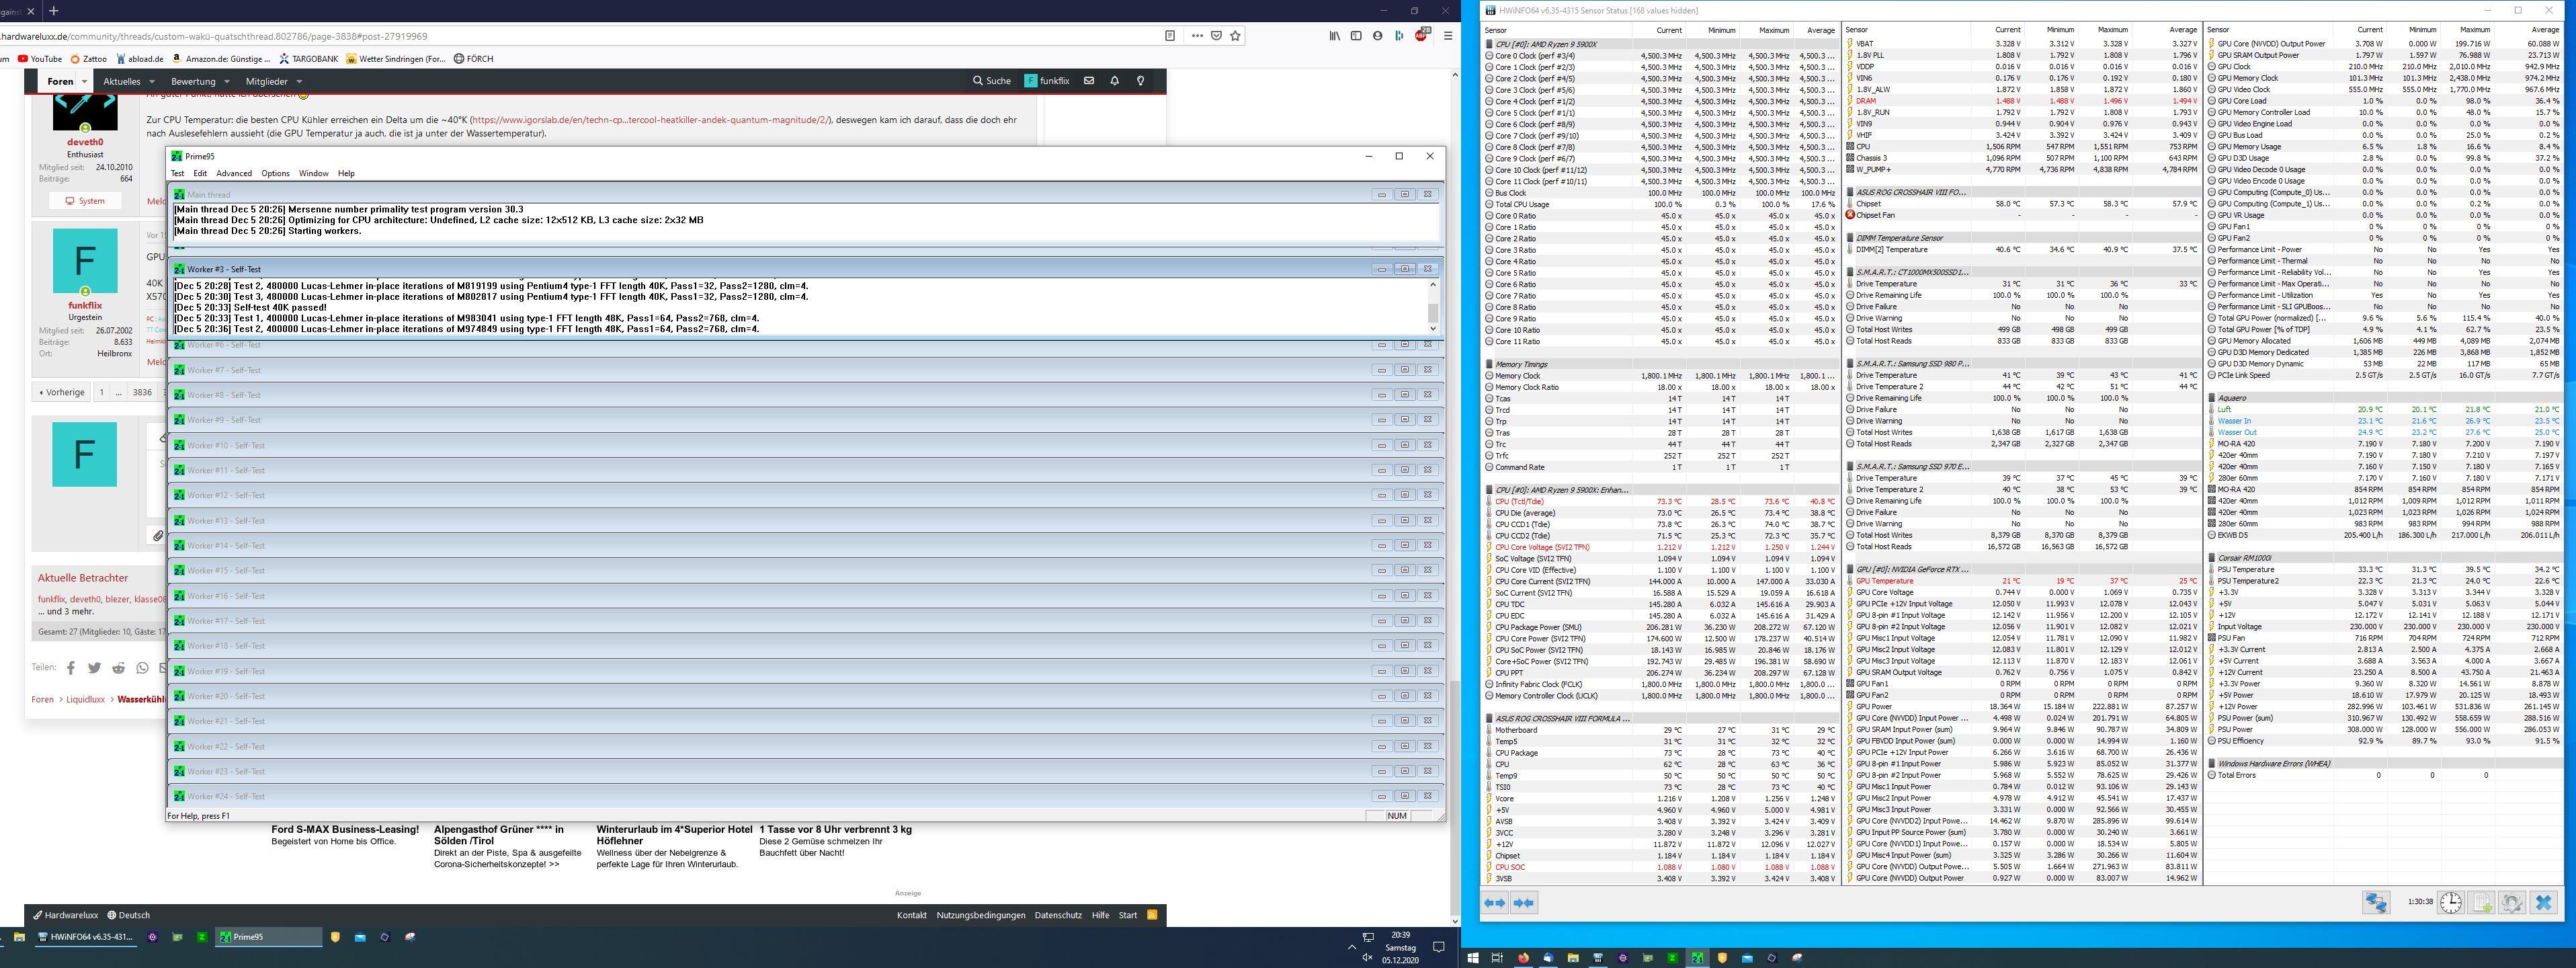Open Liquidluxx breadcrumb link
Screen dimensions: 2576x968
[x=86, y=700]
